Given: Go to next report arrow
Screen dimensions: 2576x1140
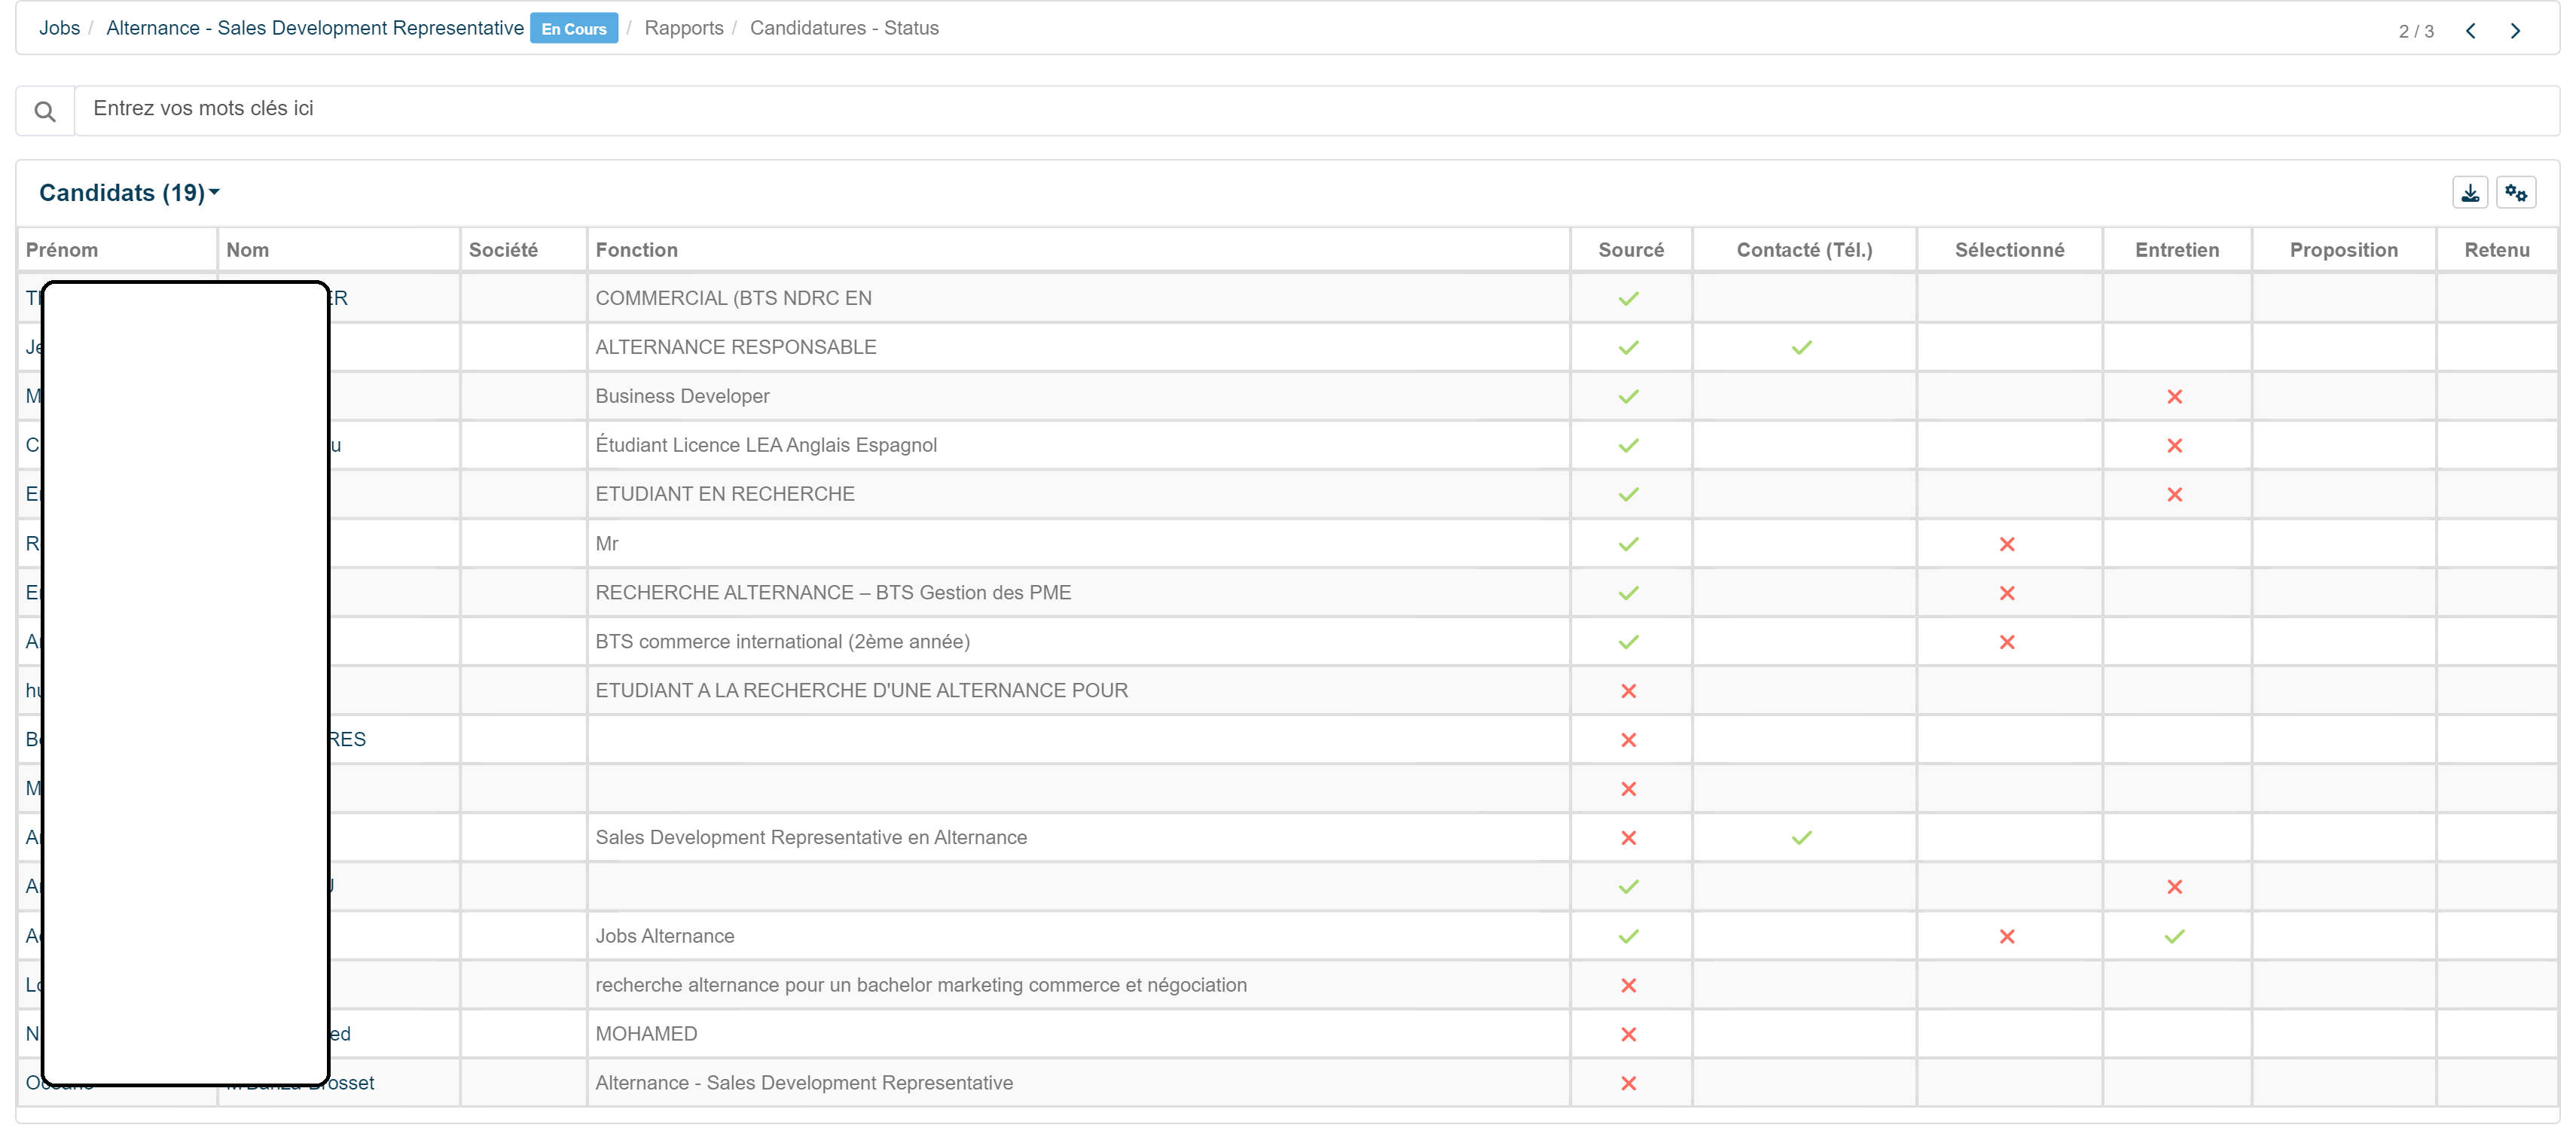Looking at the screenshot, I should pyautogui.click(x=2515, y=31).
